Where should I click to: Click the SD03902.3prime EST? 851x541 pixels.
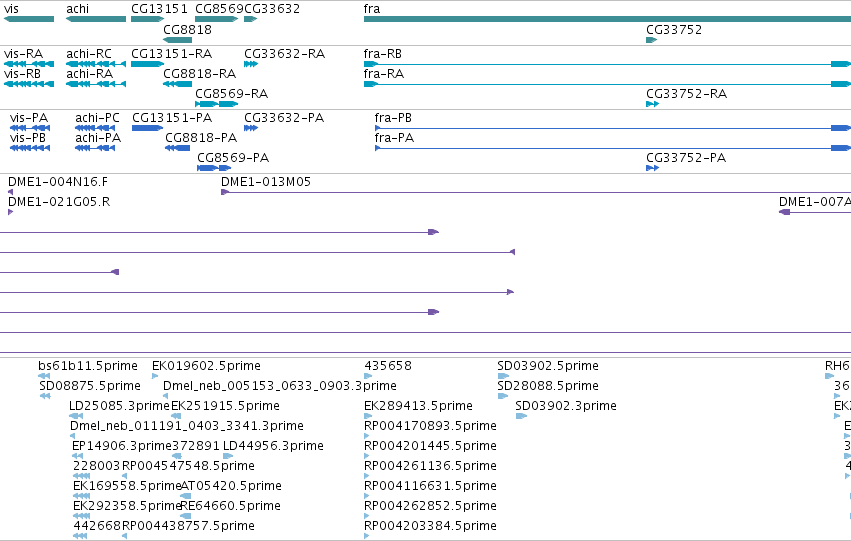(521, 416)
